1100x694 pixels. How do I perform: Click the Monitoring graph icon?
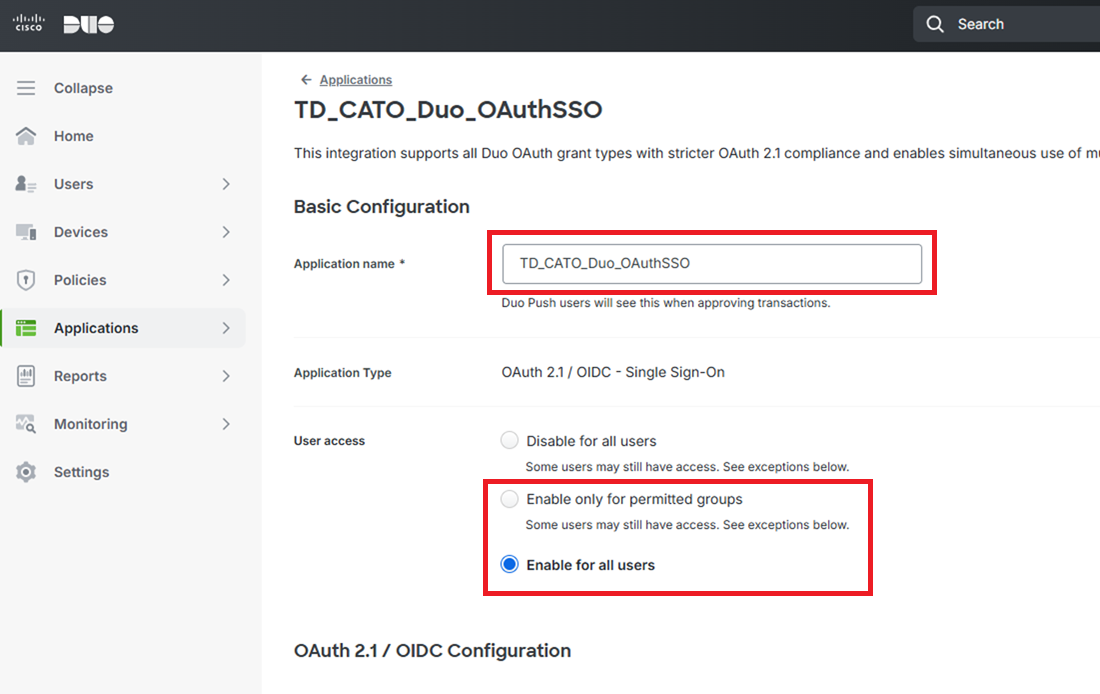tap(26, 424)
